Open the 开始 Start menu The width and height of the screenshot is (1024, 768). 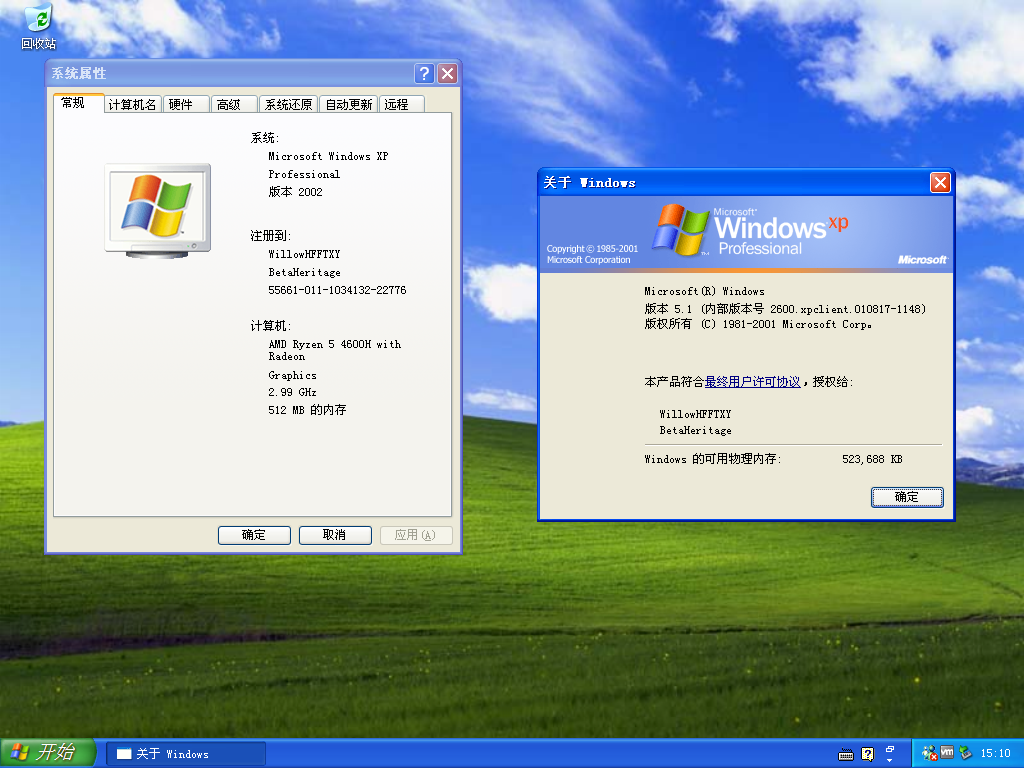(48, 753)
